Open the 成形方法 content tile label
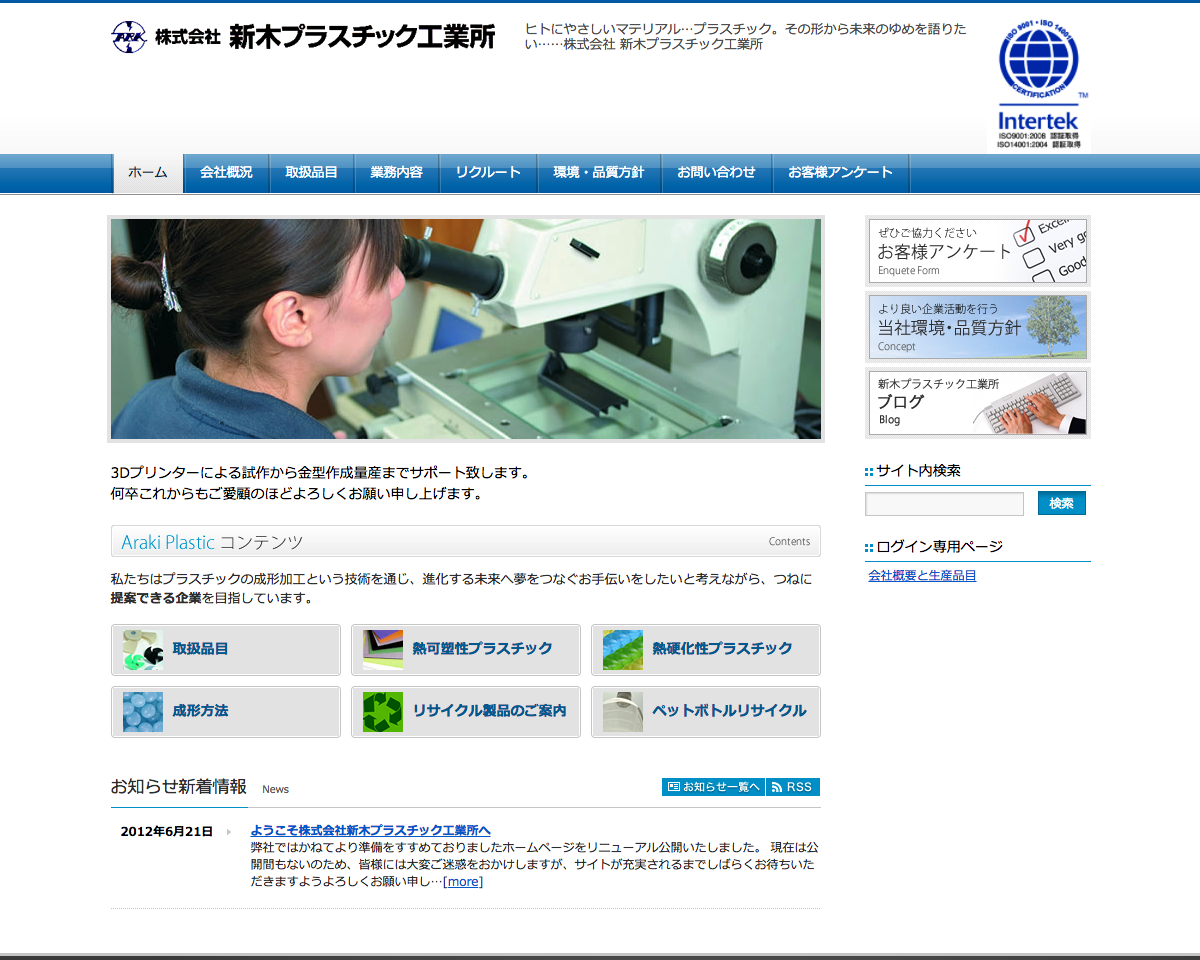 pyautogui.click(x=201, y=711)
